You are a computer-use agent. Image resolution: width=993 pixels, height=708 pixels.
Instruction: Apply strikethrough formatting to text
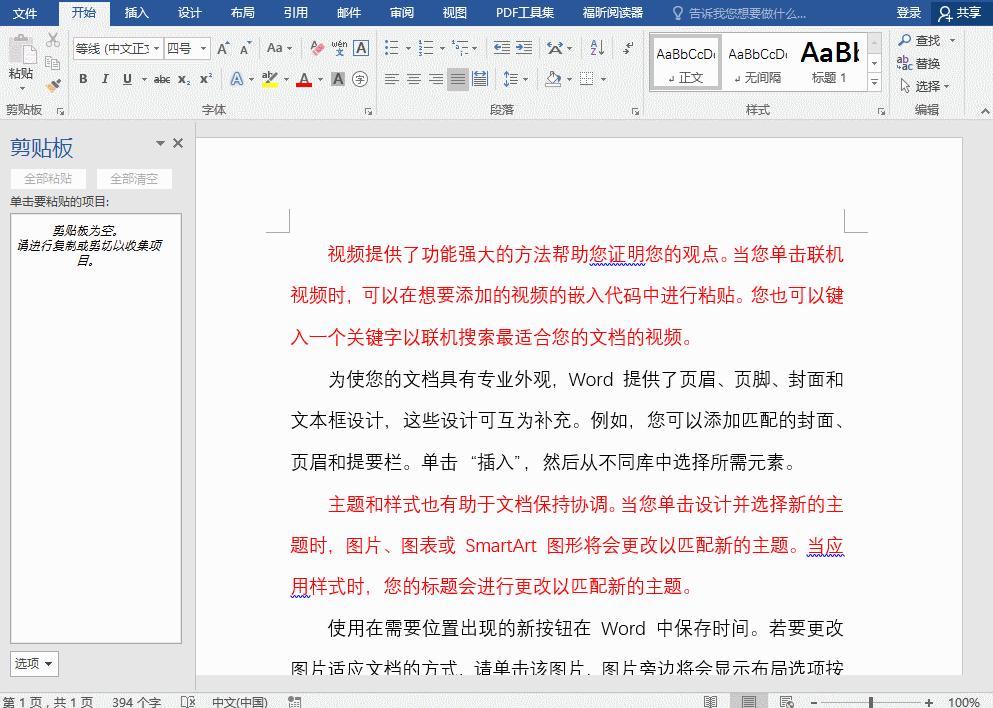point(163,79)
